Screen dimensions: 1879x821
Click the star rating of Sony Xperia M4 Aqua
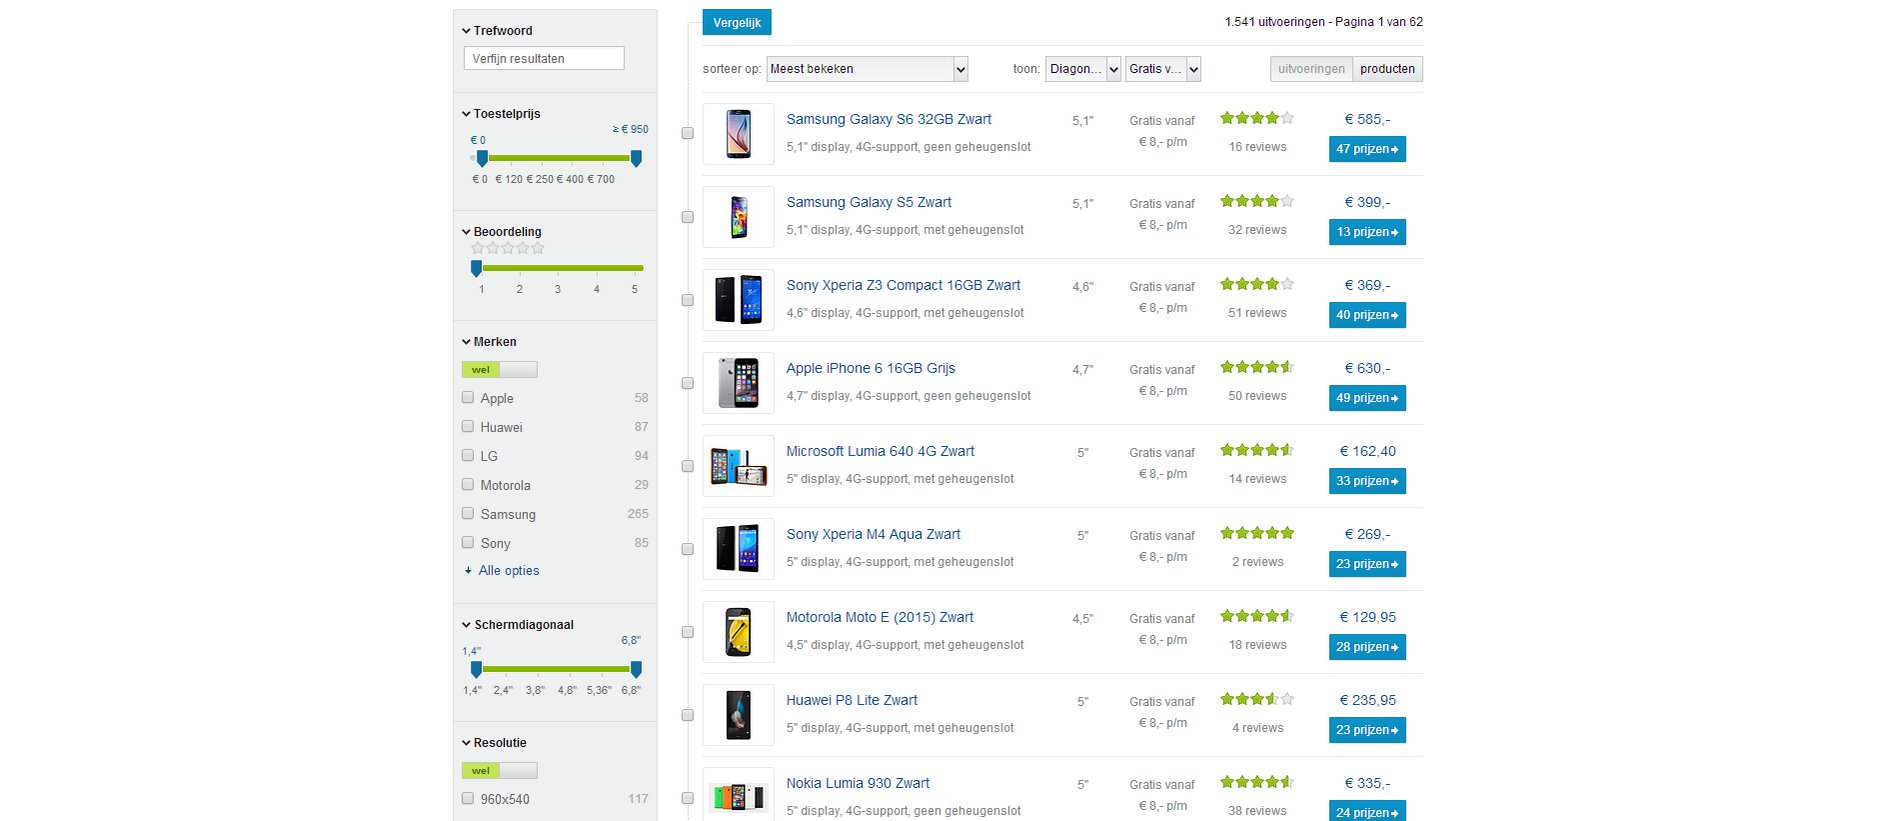click(1257, 533)
